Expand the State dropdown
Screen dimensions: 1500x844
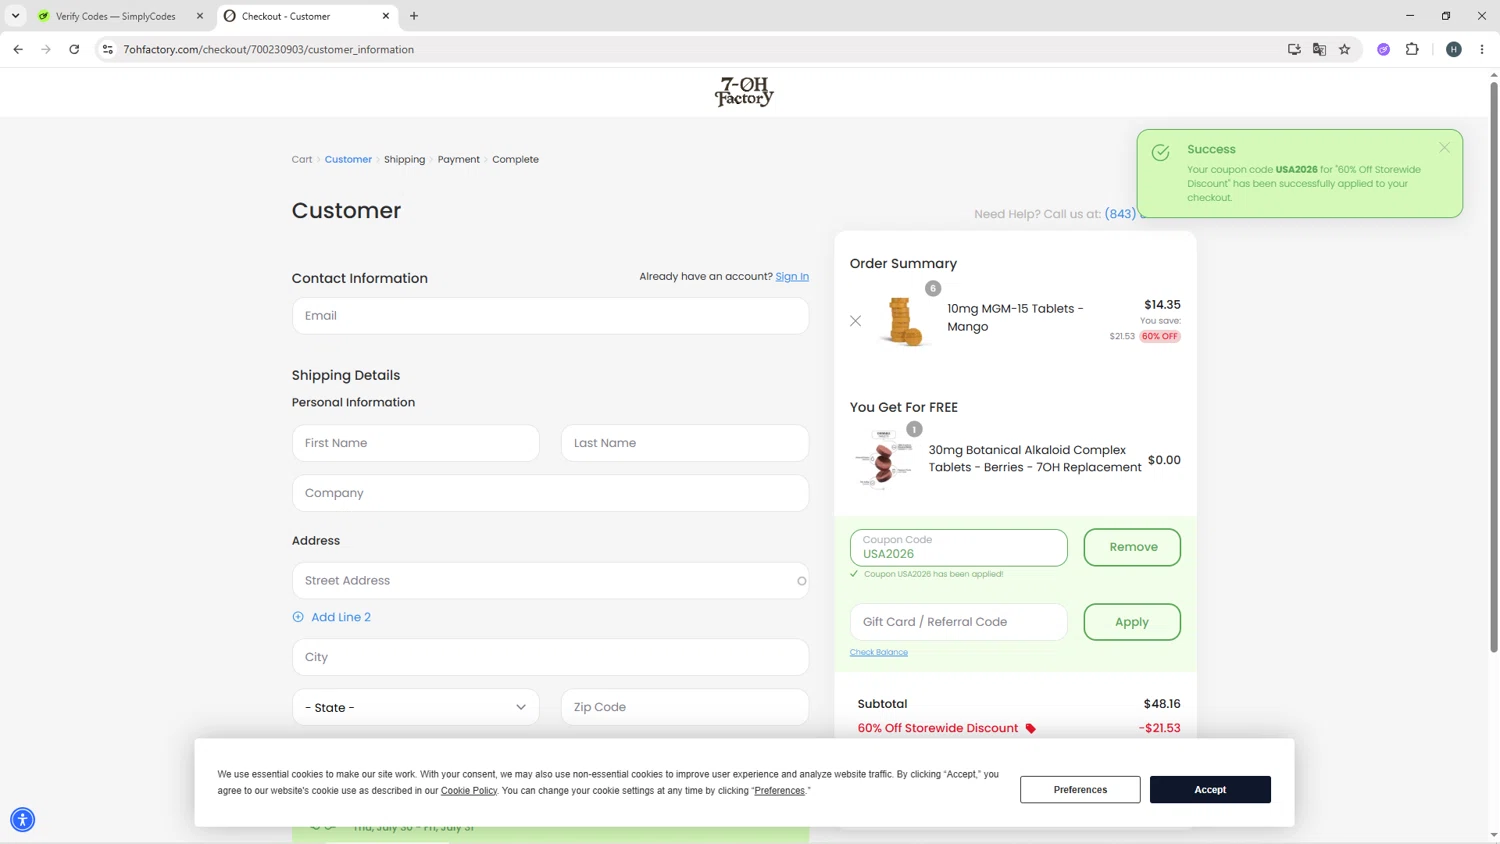[x=415, y=707]
